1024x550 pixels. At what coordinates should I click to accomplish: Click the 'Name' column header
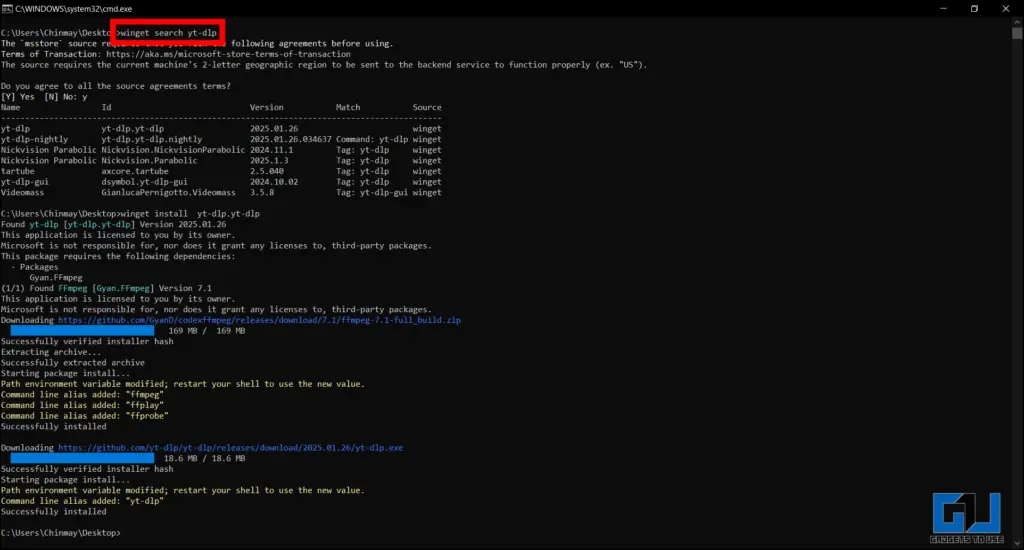(x=10, y=107)
